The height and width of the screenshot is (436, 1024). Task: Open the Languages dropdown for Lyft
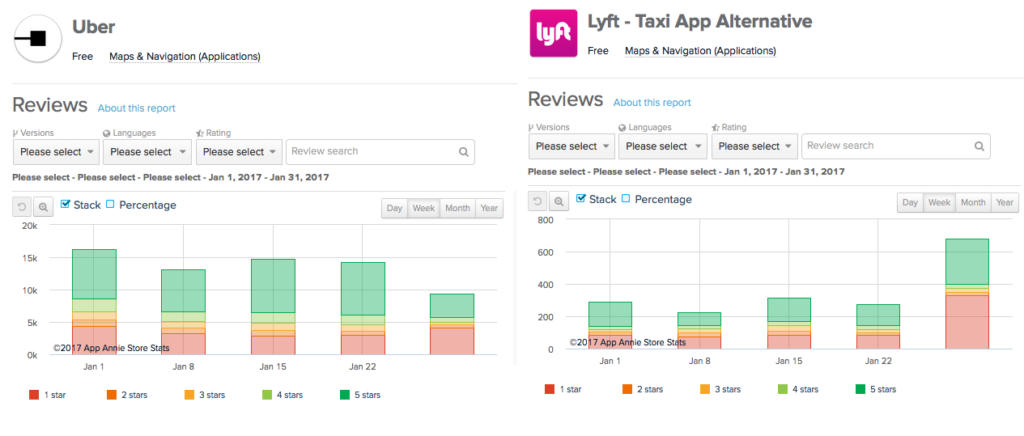tap(663, 146)
